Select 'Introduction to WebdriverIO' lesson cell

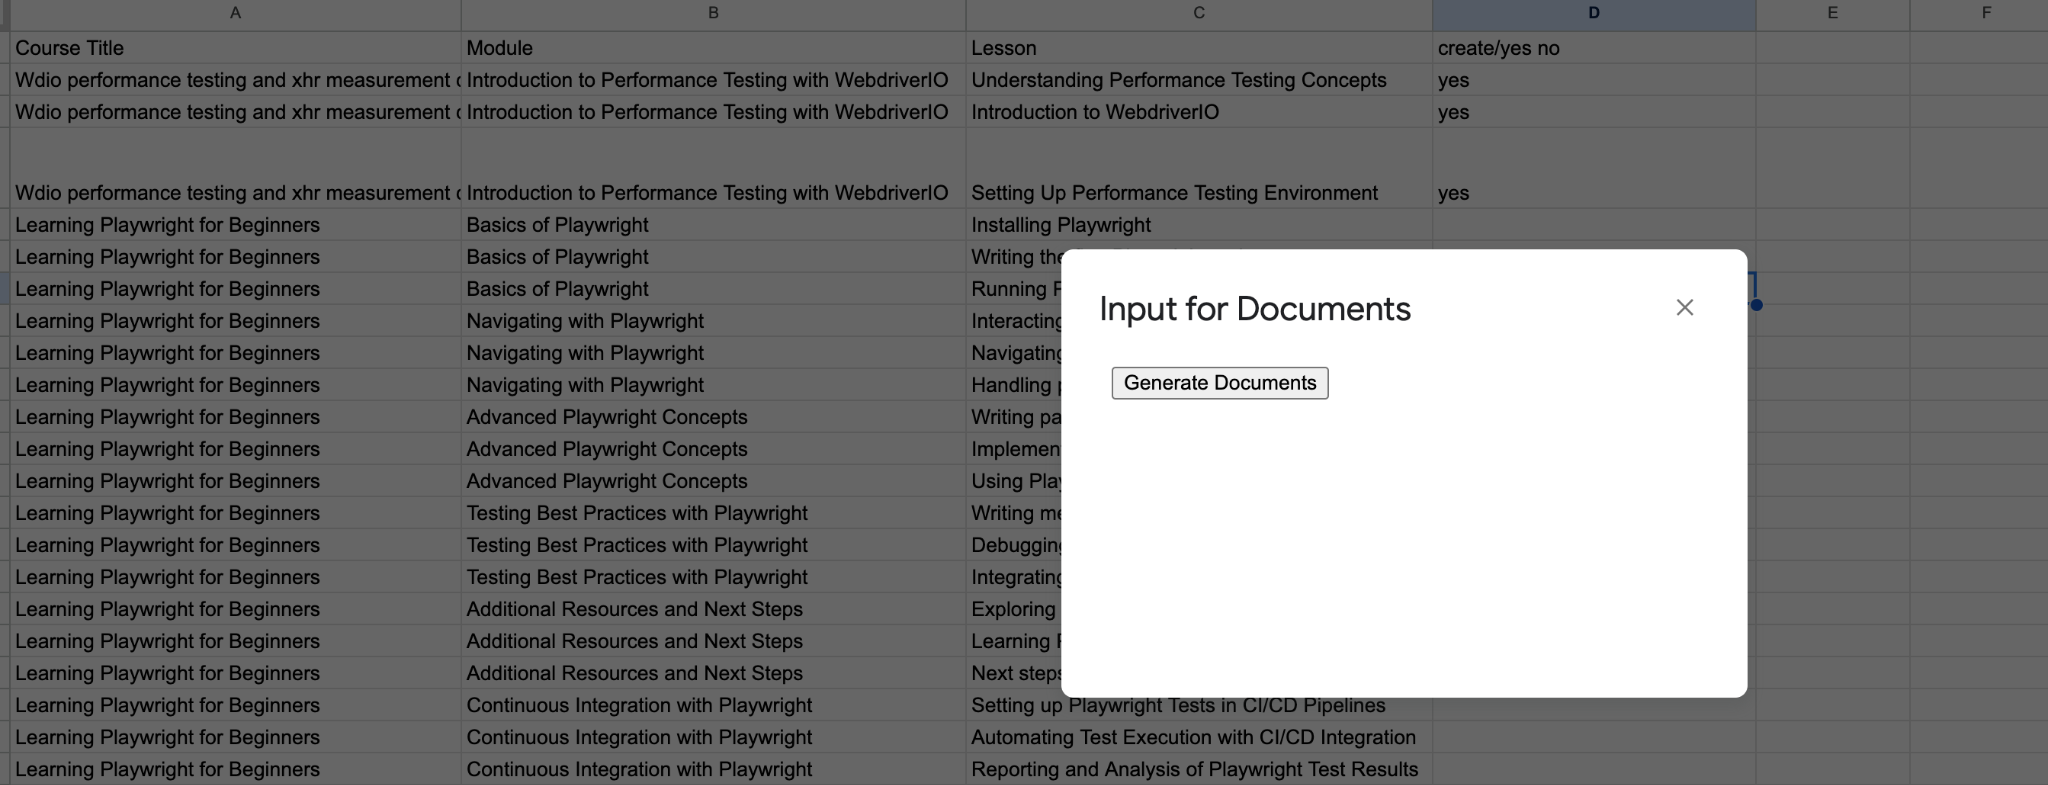click(x=1199, y=112)
